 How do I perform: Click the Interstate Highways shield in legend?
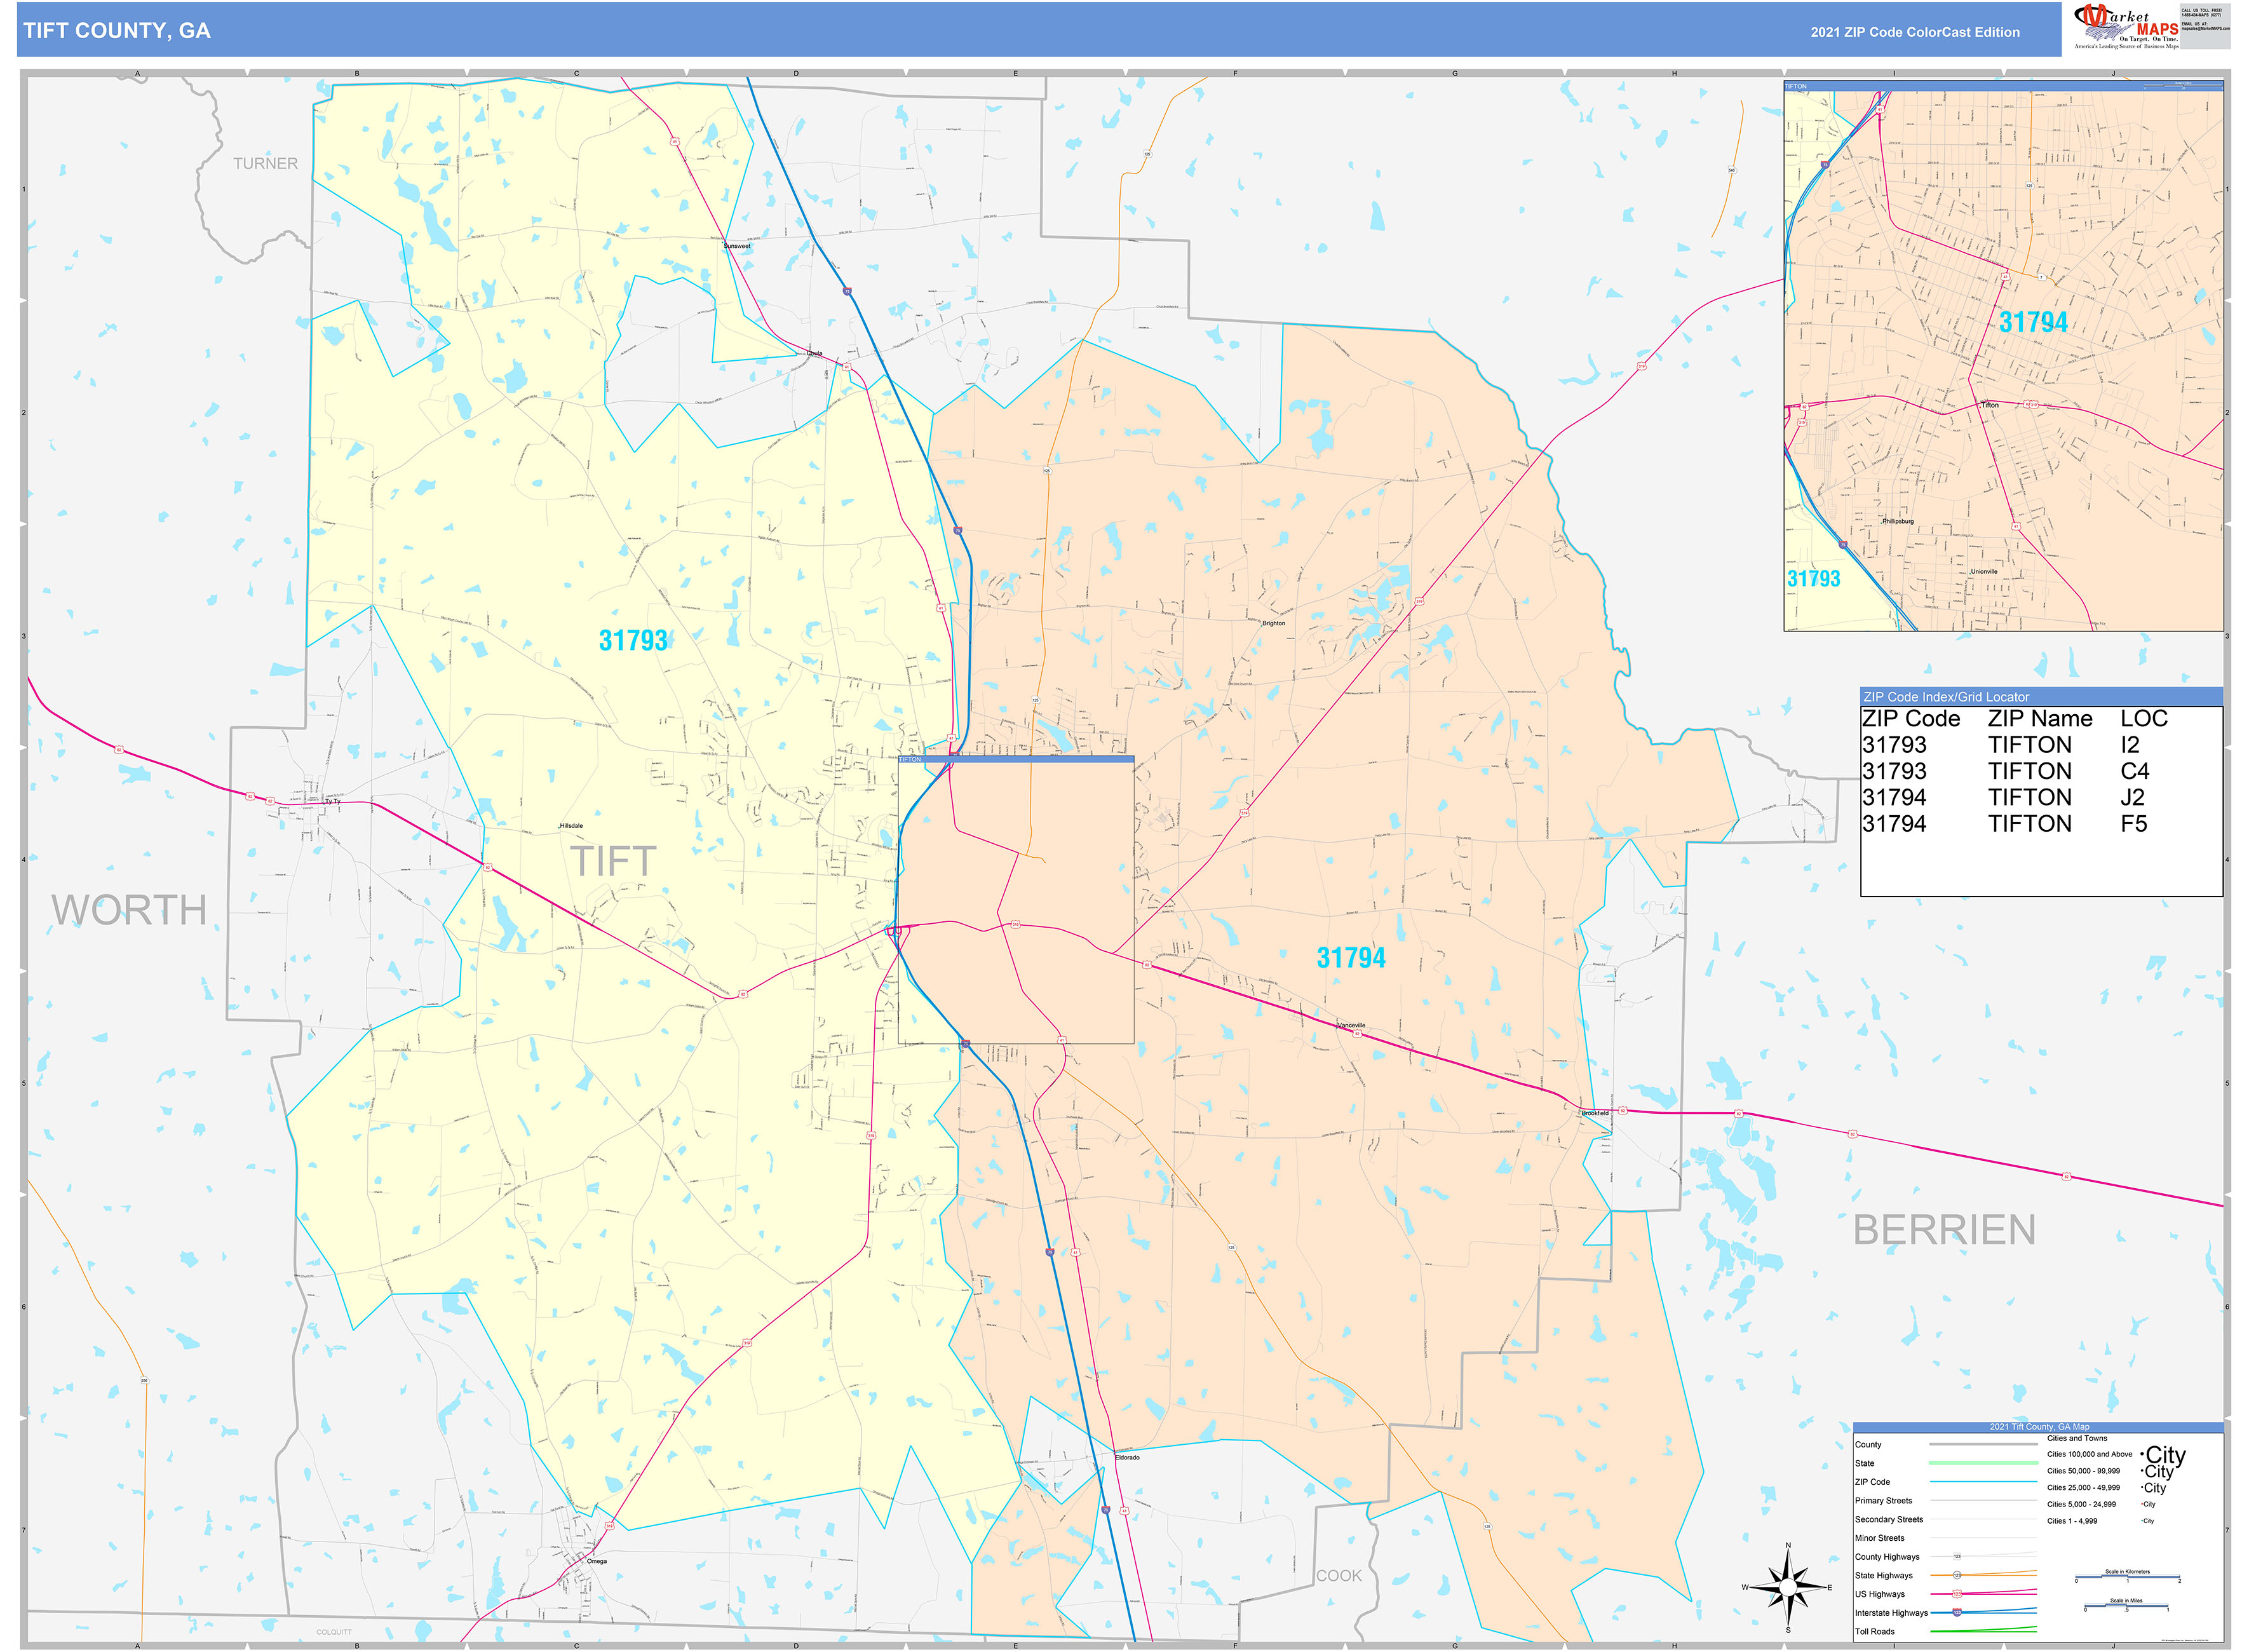point(1956,1612)
